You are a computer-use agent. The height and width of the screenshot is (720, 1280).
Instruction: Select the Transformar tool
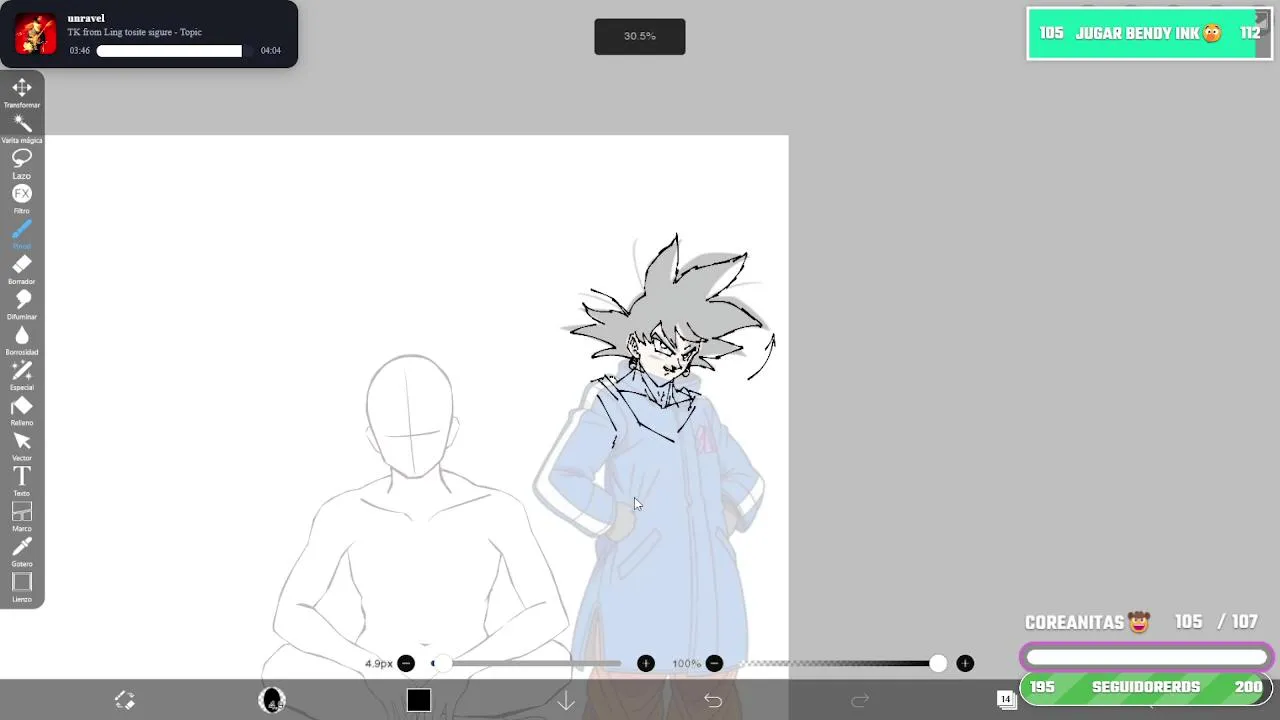click(22, 92)
